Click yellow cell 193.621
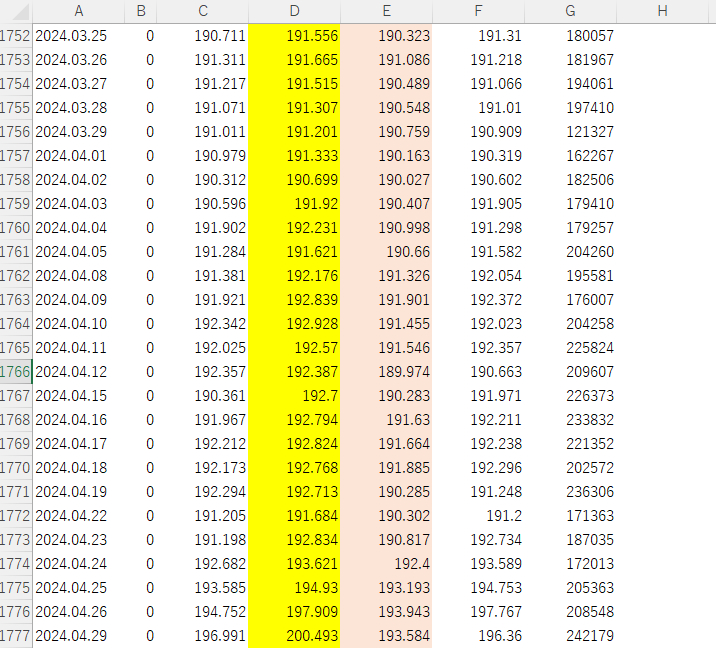The height and width of the screenshot is (648, 716). 295,564
